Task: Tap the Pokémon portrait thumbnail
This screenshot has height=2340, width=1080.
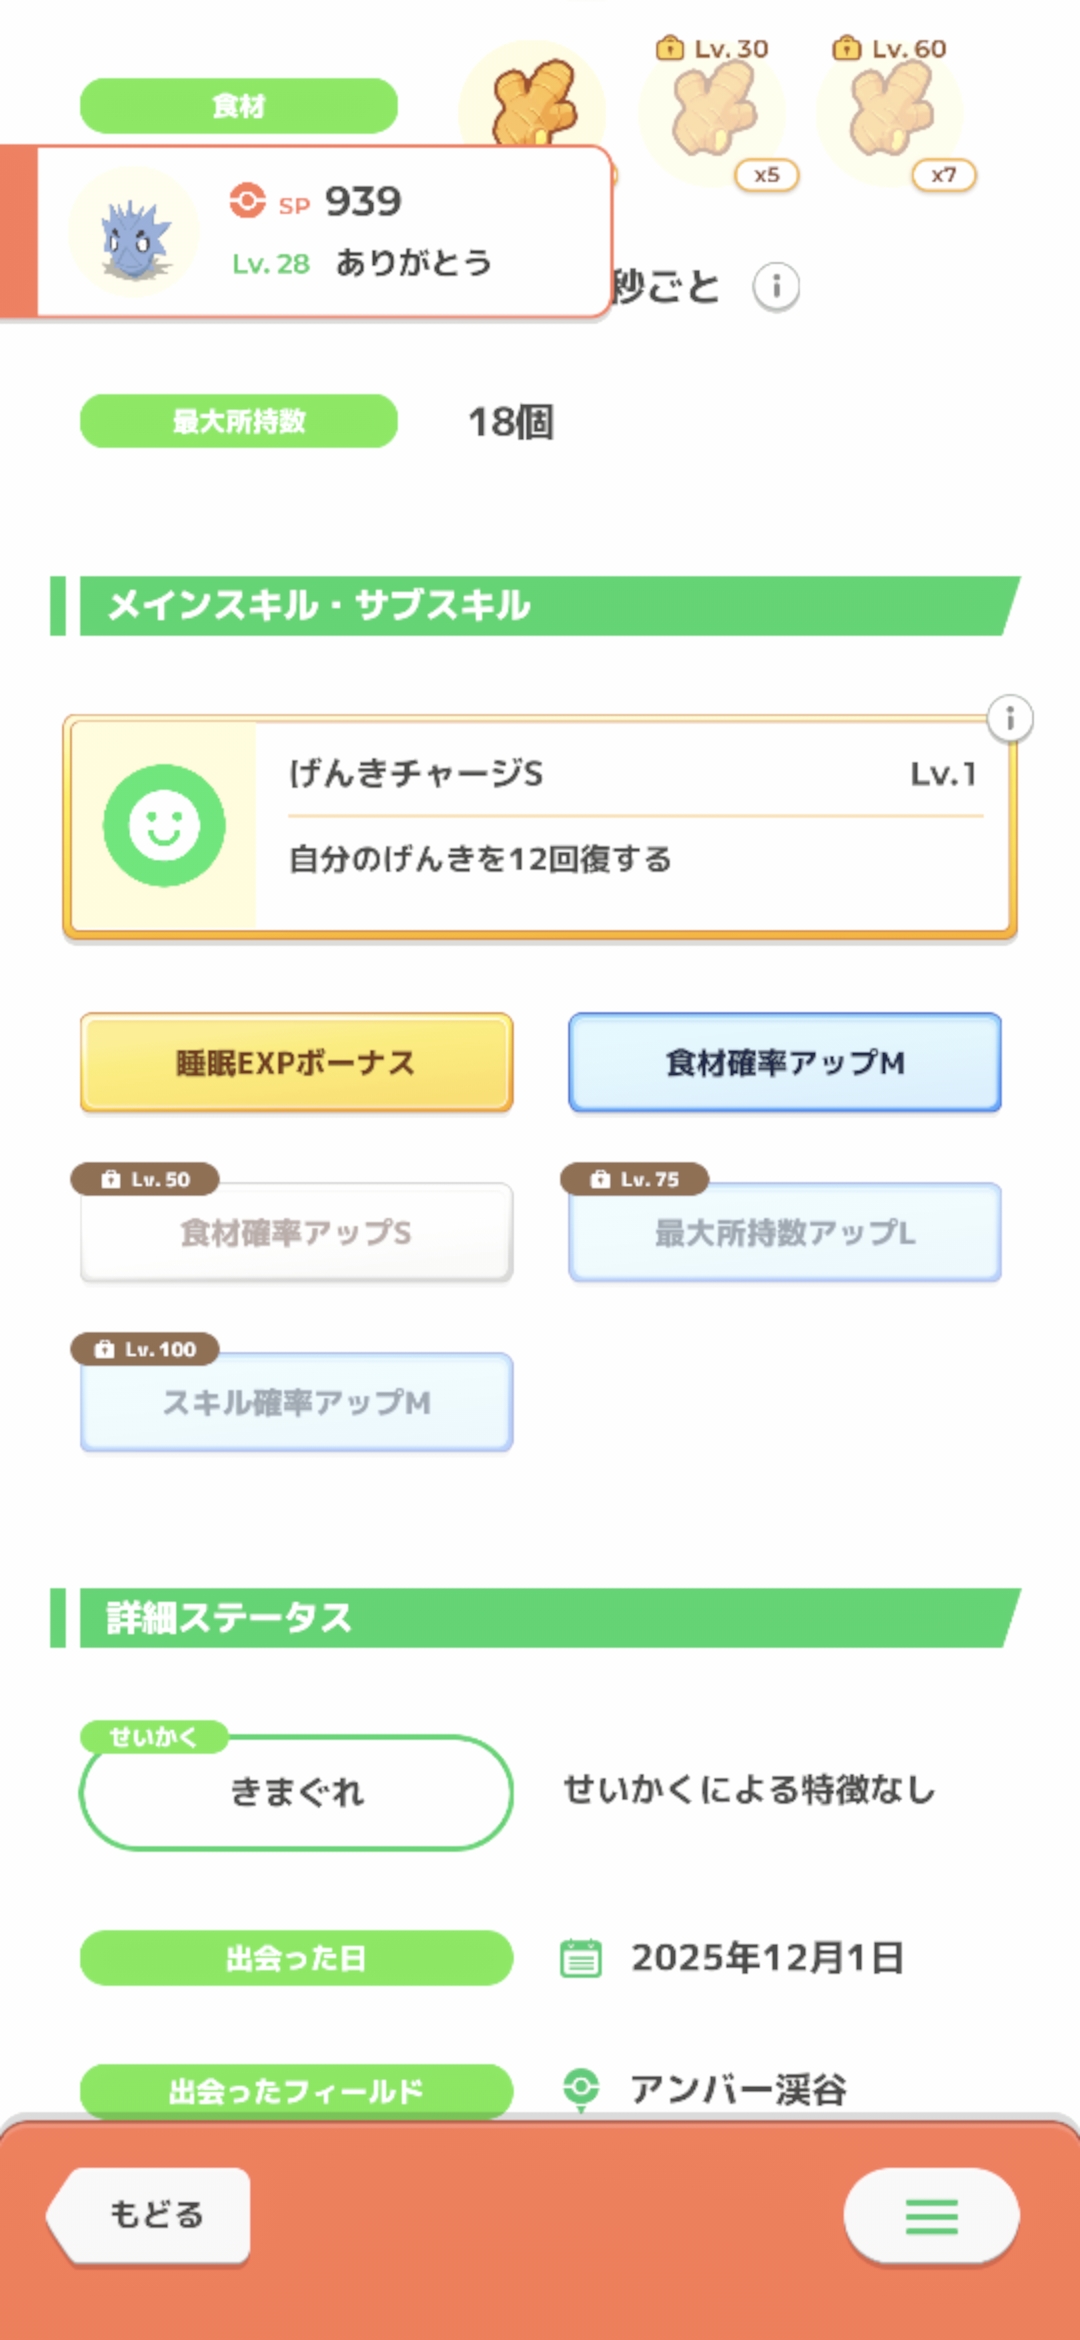Action: (134, 234)
